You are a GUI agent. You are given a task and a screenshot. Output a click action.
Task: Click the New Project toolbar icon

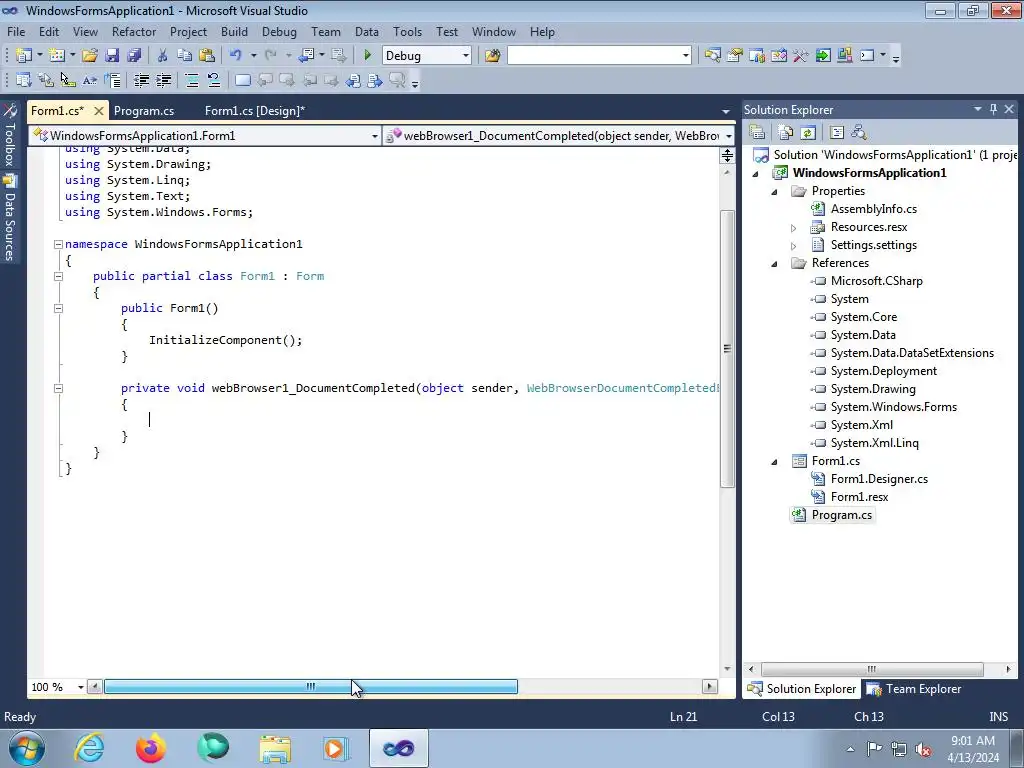coord(24,56)
